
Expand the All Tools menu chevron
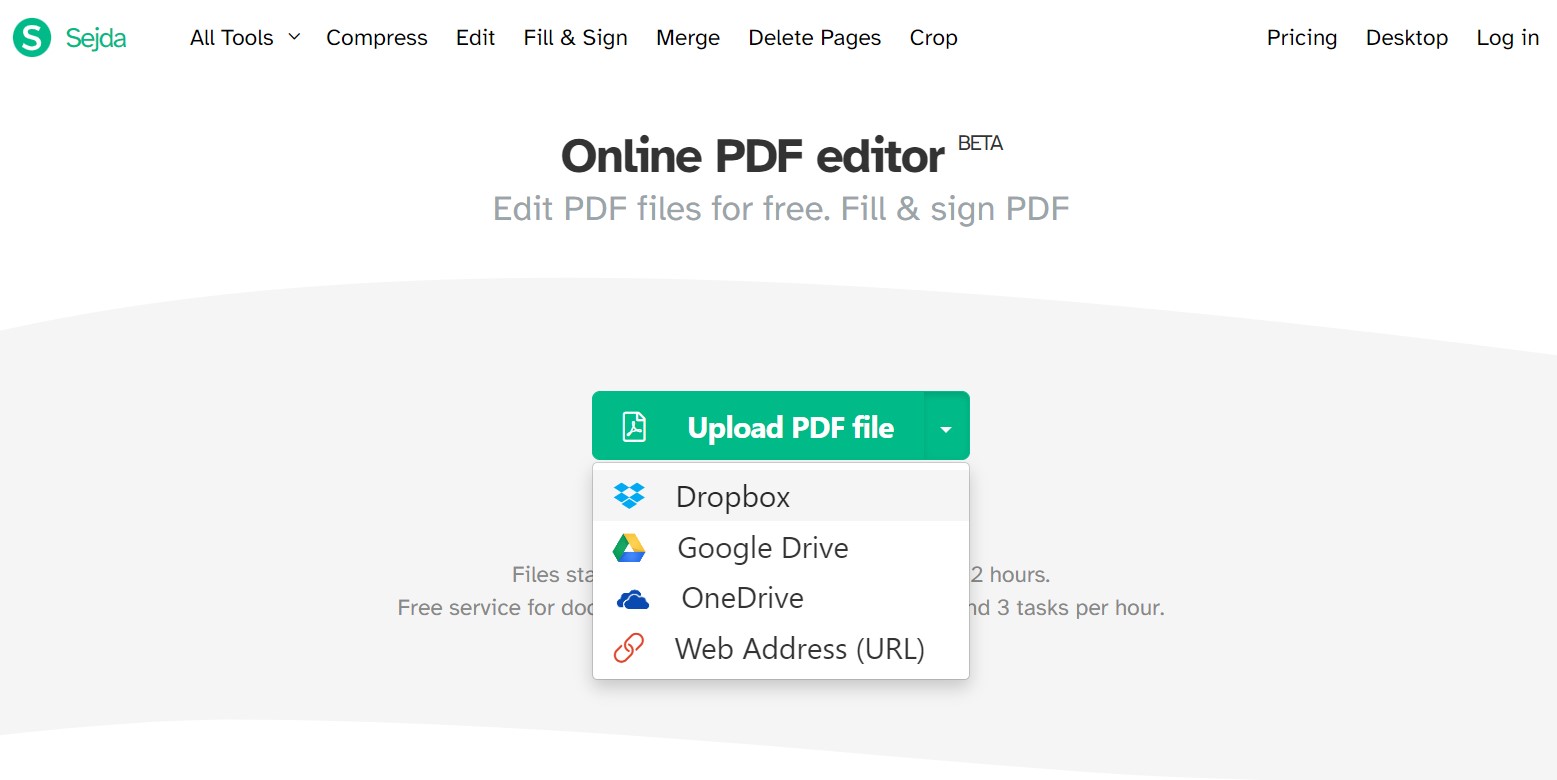(x=294, y=37)
